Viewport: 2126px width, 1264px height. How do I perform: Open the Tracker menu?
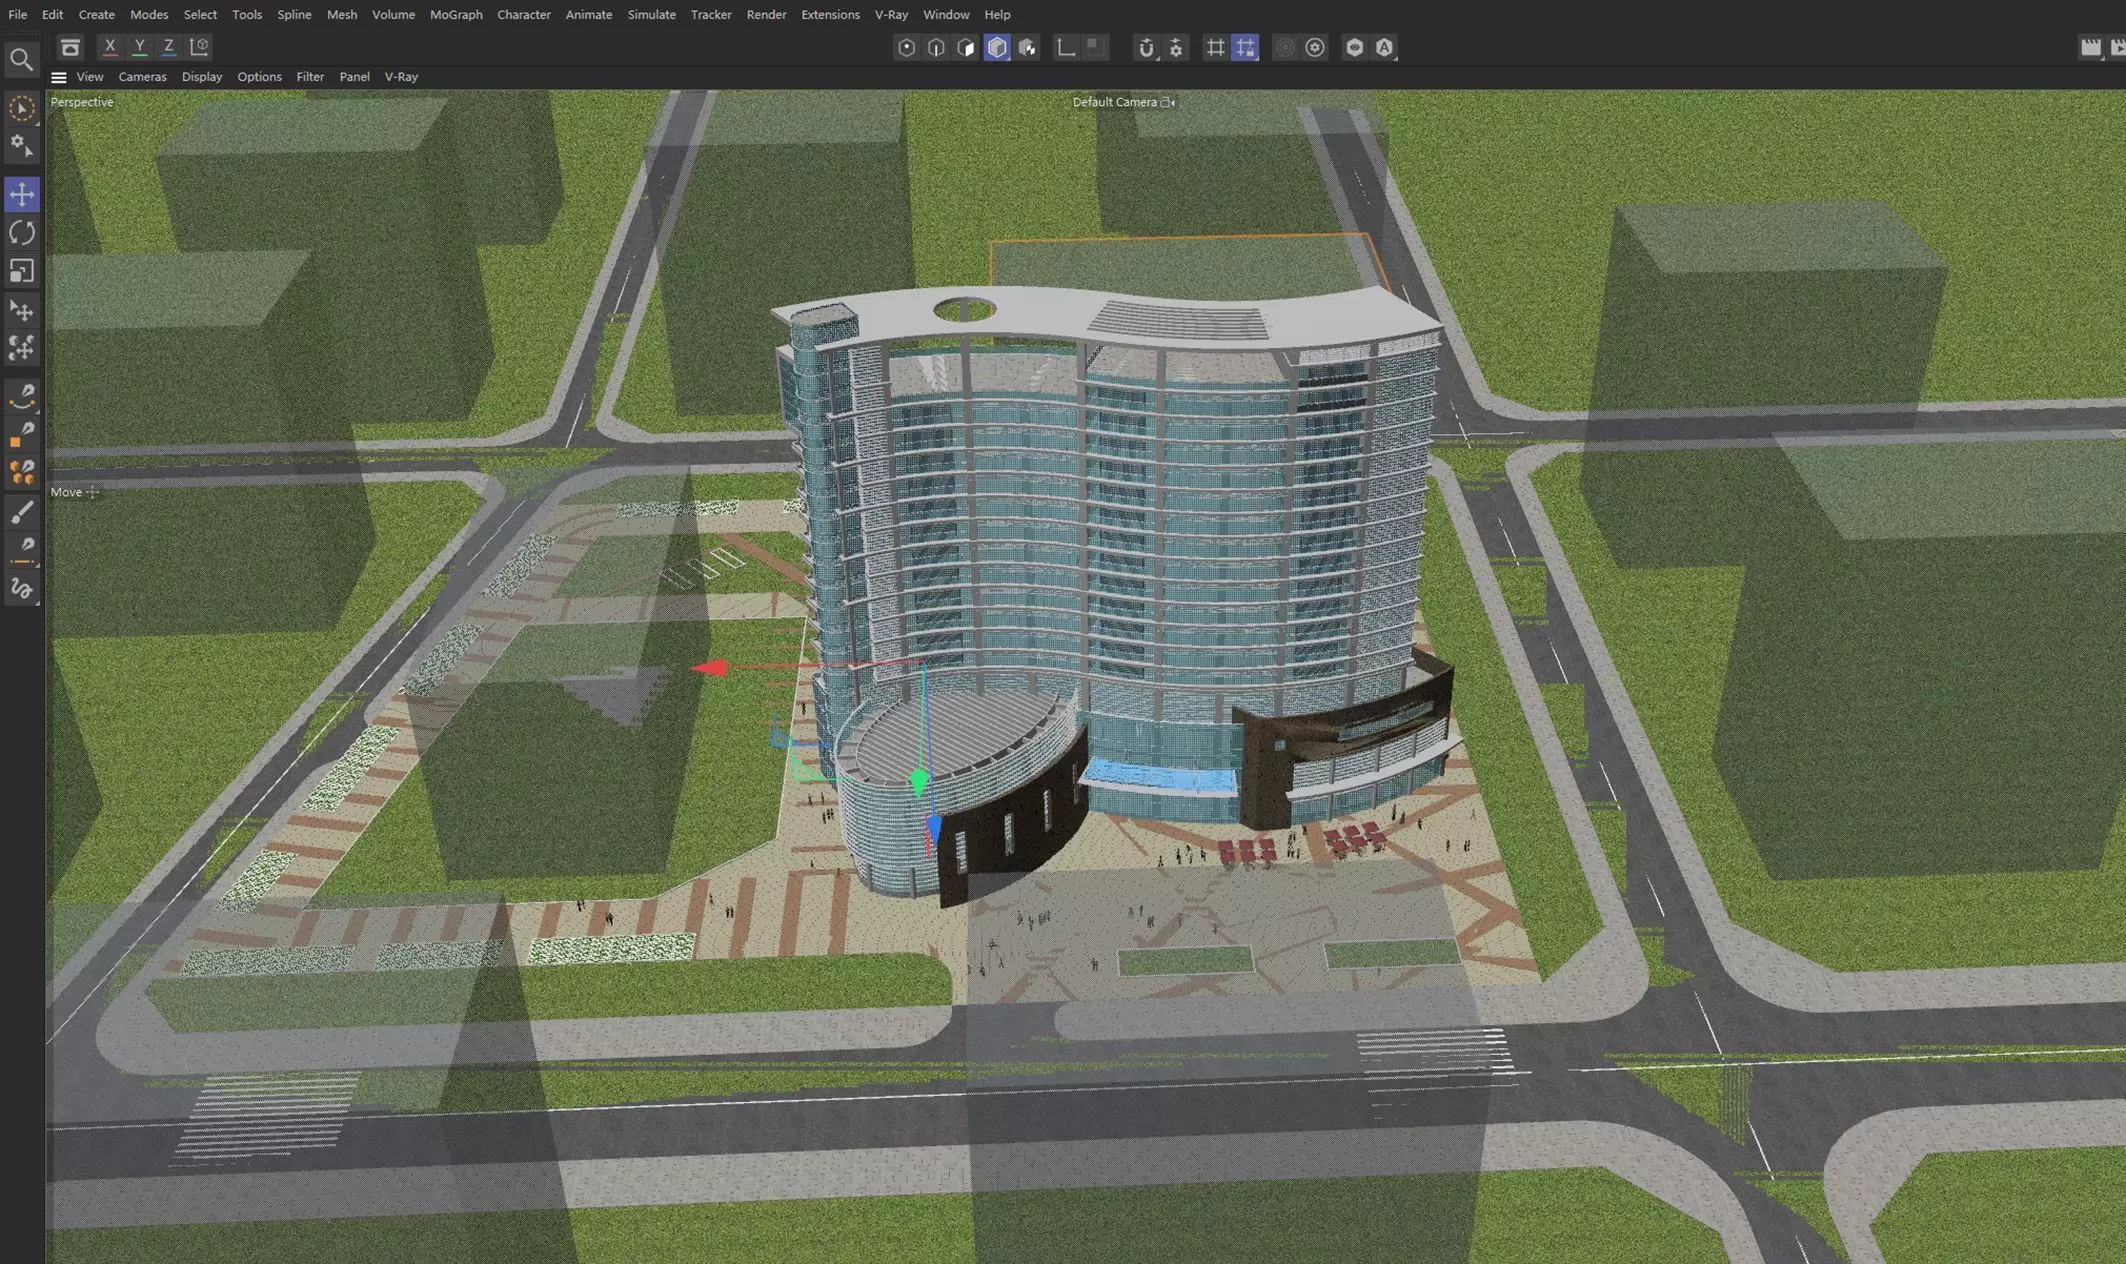tap(711, 14)
